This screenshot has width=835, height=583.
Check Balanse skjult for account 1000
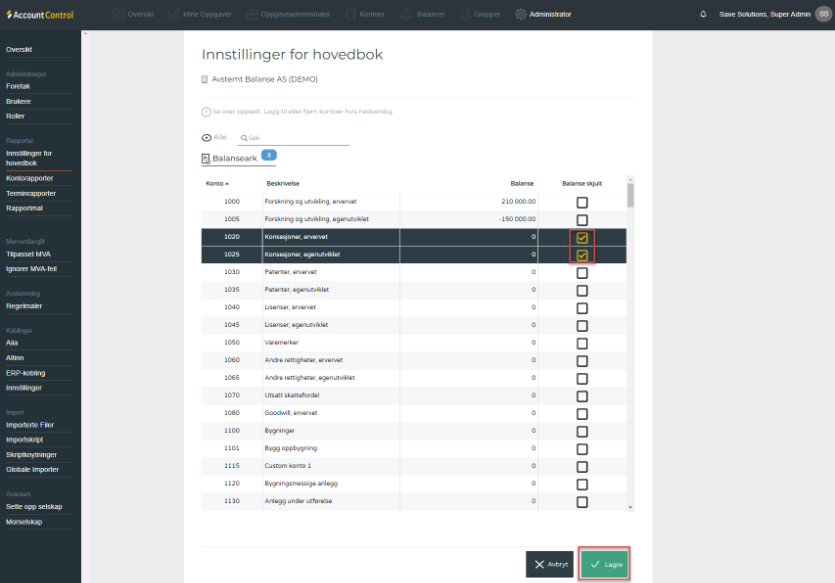pyautogui.click(x=582, y=202)
